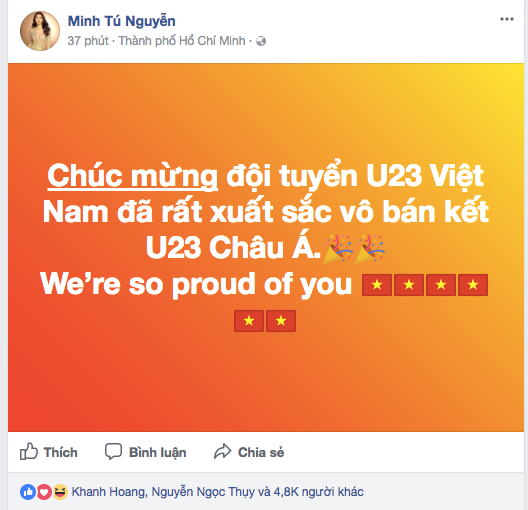View the 4,8K người khác reactions list
Screen dimensions: 528x510
click(319, 492)
